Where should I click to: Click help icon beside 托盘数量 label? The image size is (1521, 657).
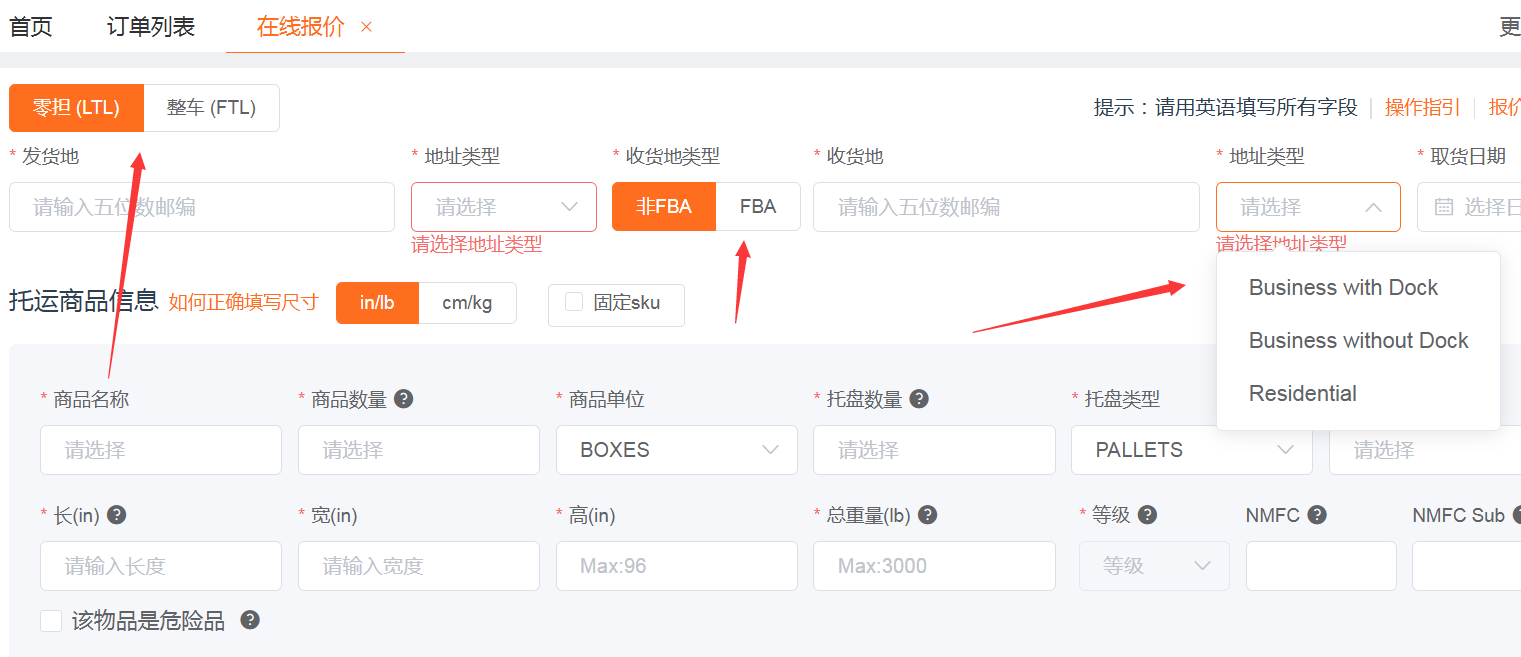(x=919, y=399)
